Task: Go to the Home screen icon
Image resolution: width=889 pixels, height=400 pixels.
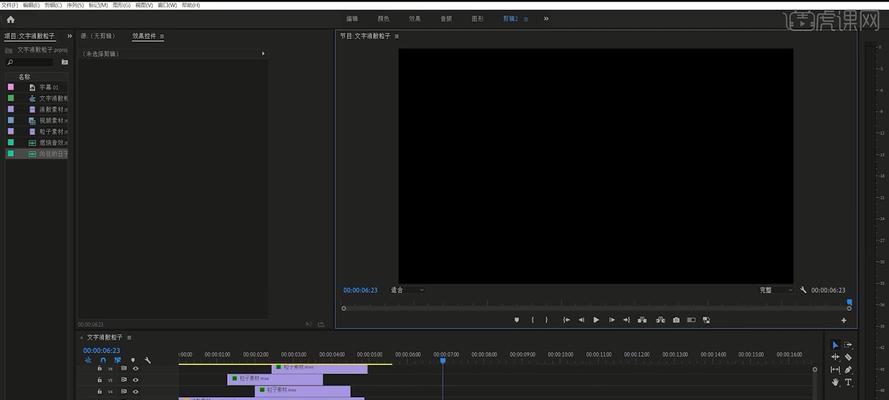Action: [x=10, y=19]
